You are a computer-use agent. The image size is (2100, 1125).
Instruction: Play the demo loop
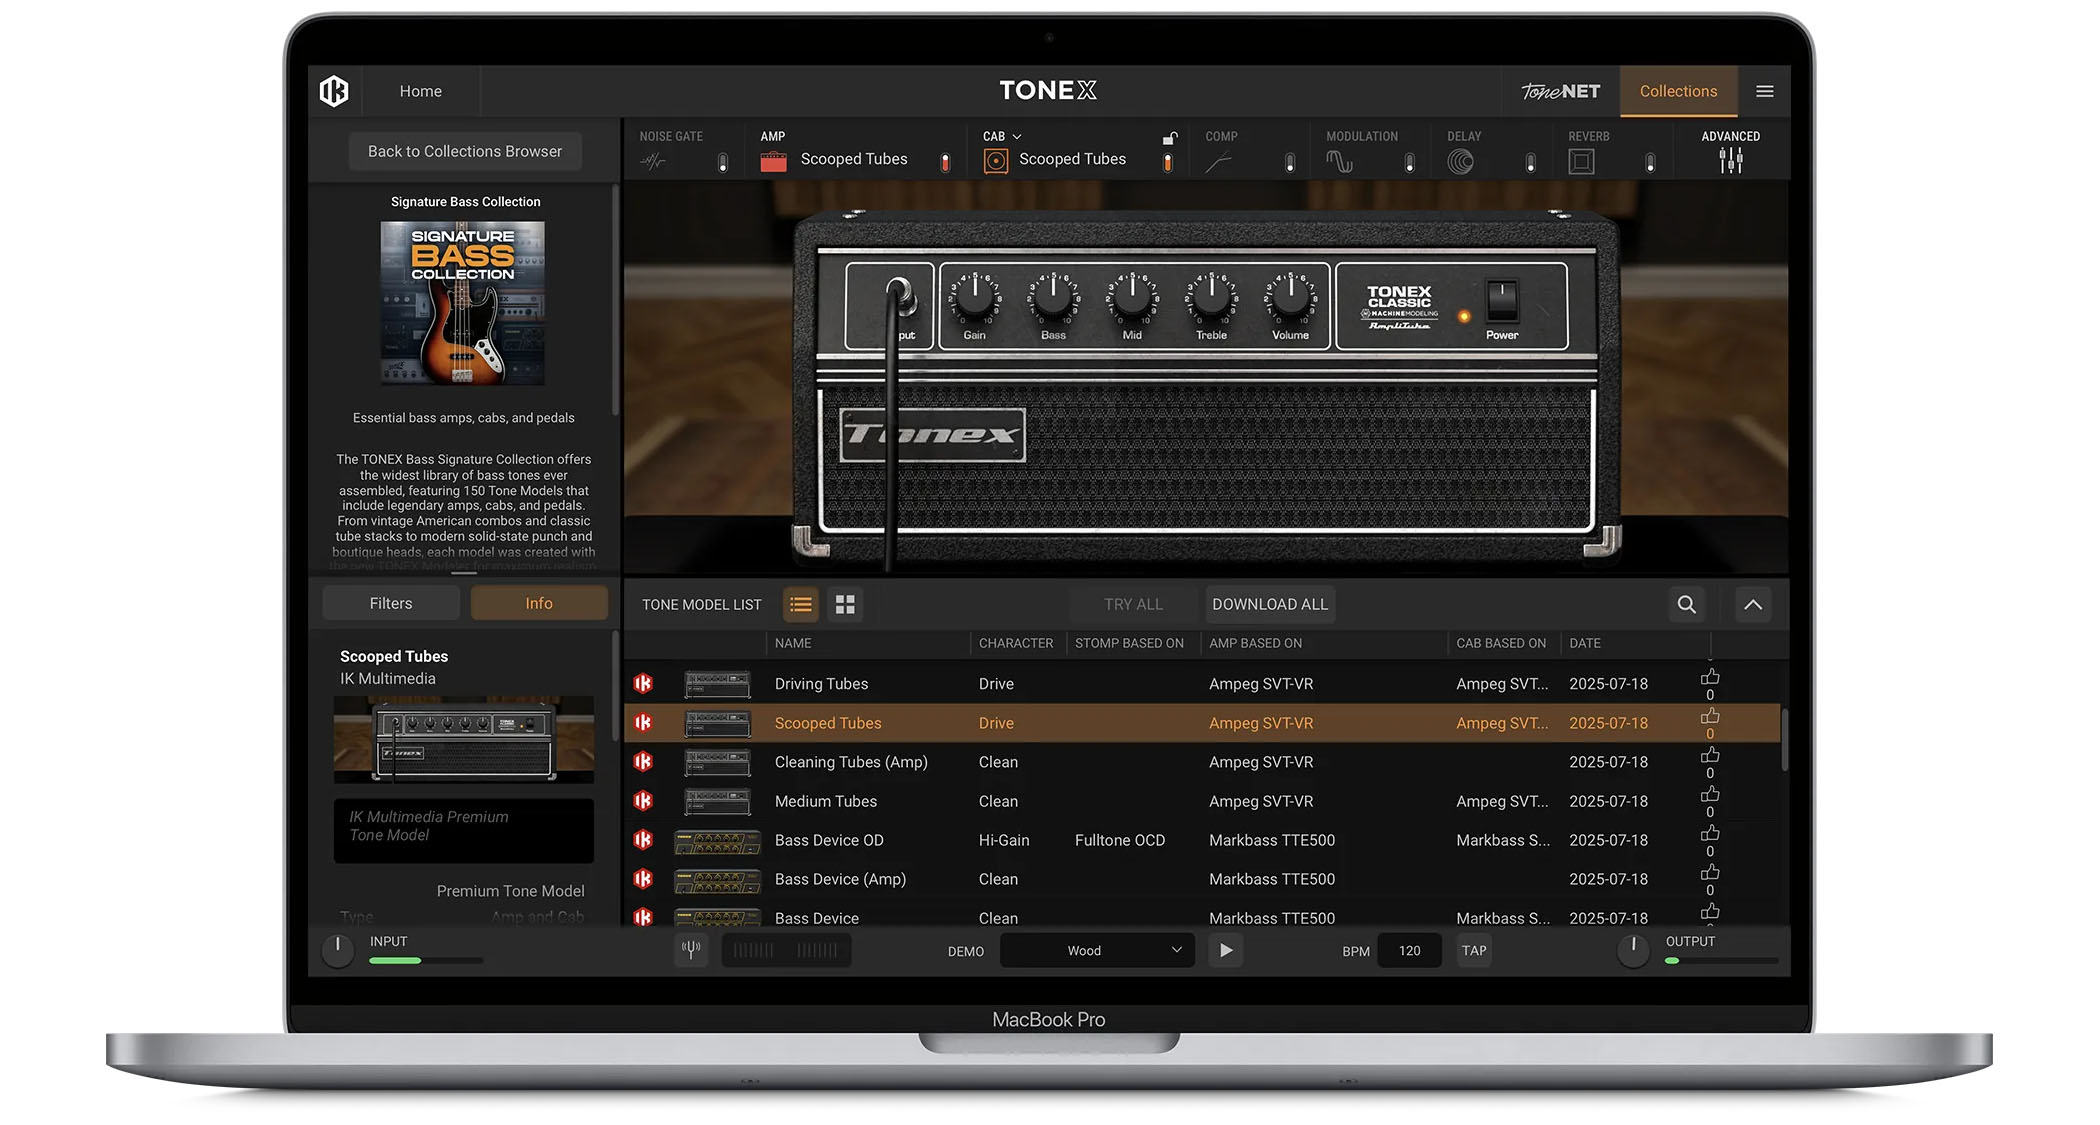click(x=1226, y=950)
